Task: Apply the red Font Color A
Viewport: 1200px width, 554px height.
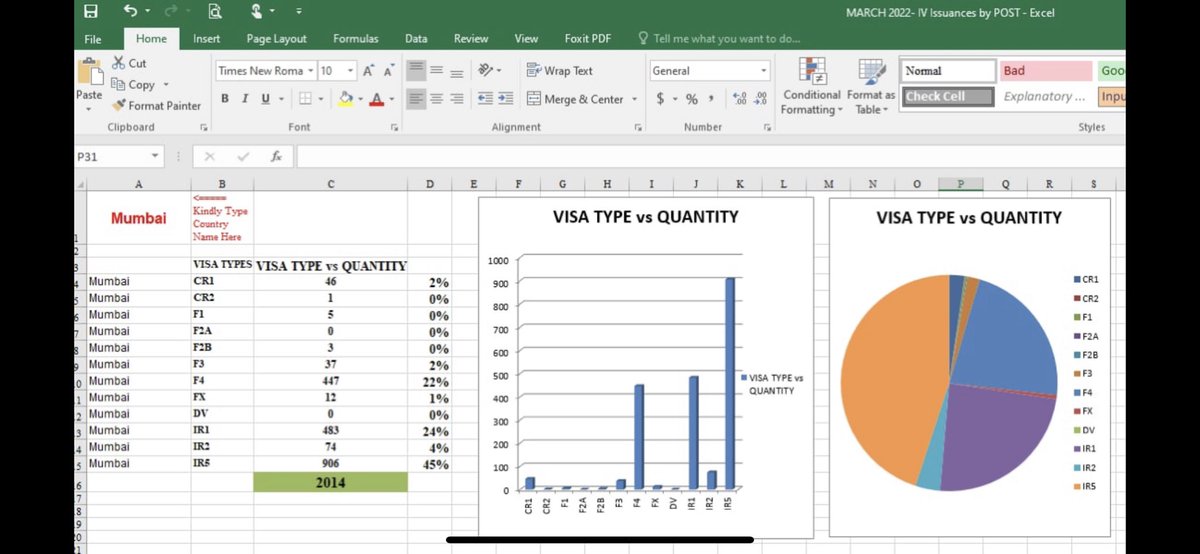Action: [x=376, y=98]
